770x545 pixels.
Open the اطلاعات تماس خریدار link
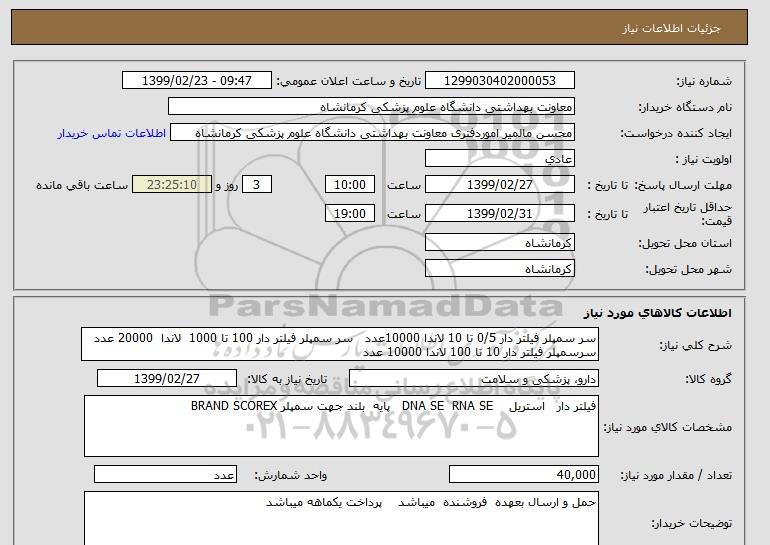pos(112,133)
